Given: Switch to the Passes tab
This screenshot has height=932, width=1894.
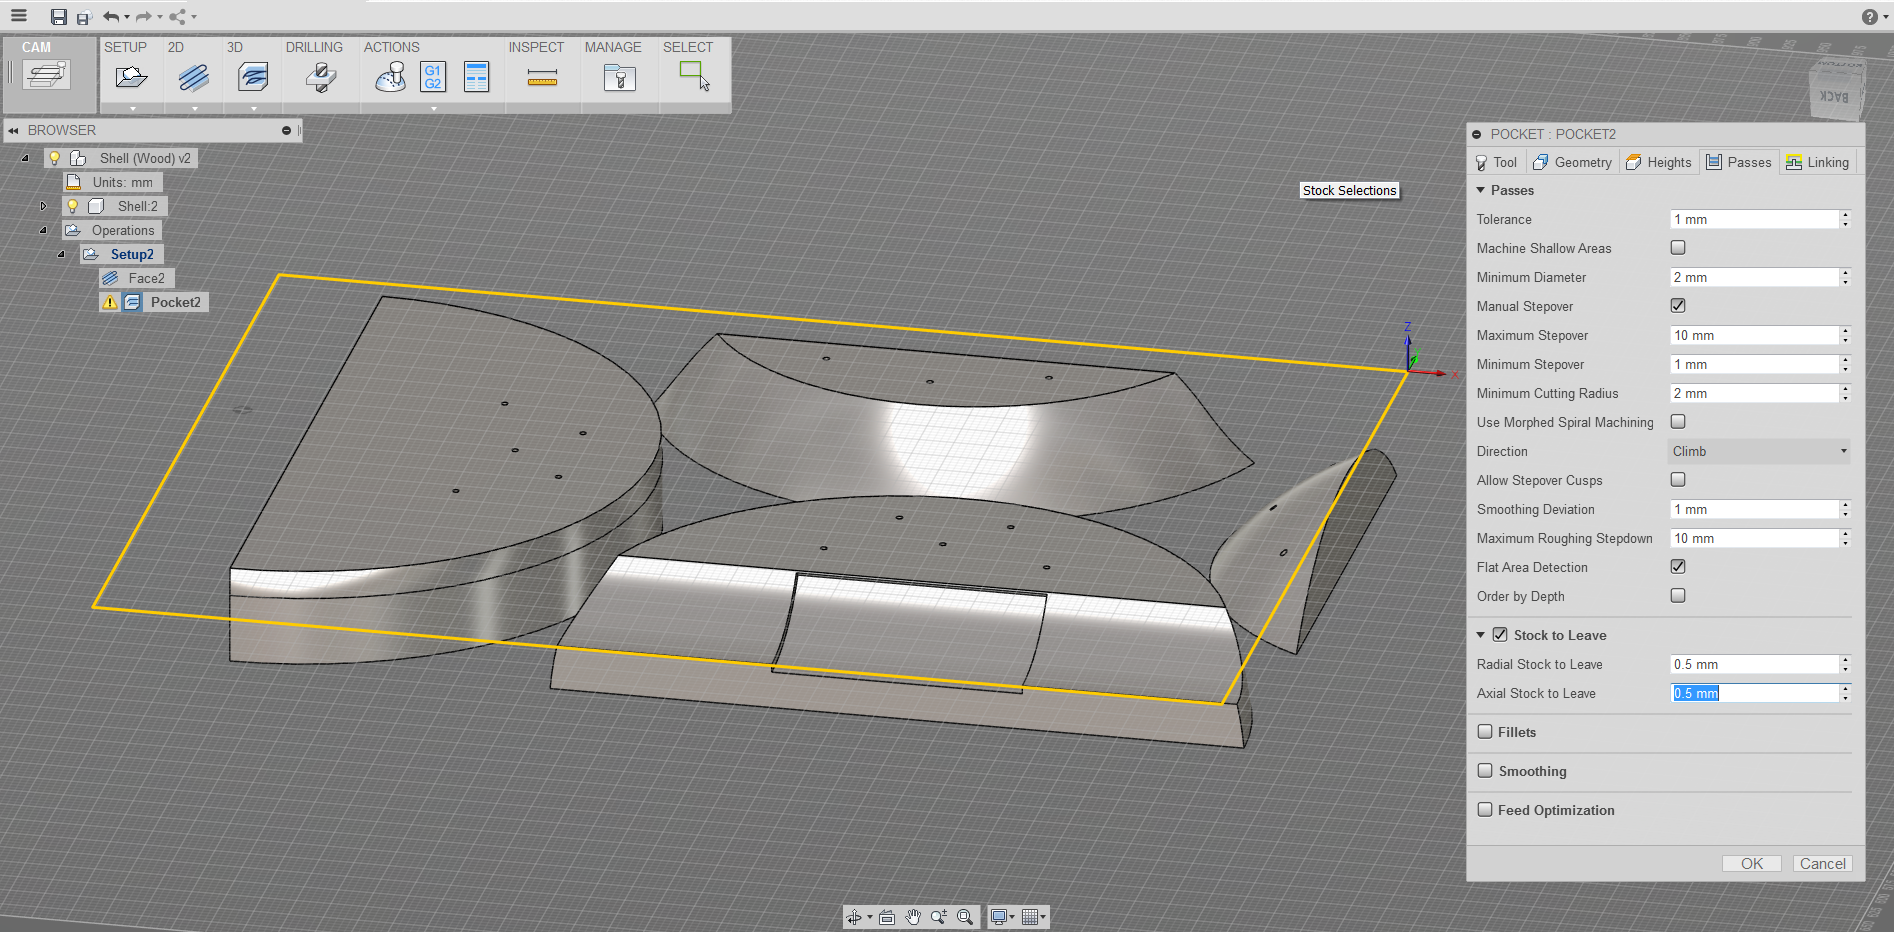Looking at the screenshot, I should click(1739, 162).
